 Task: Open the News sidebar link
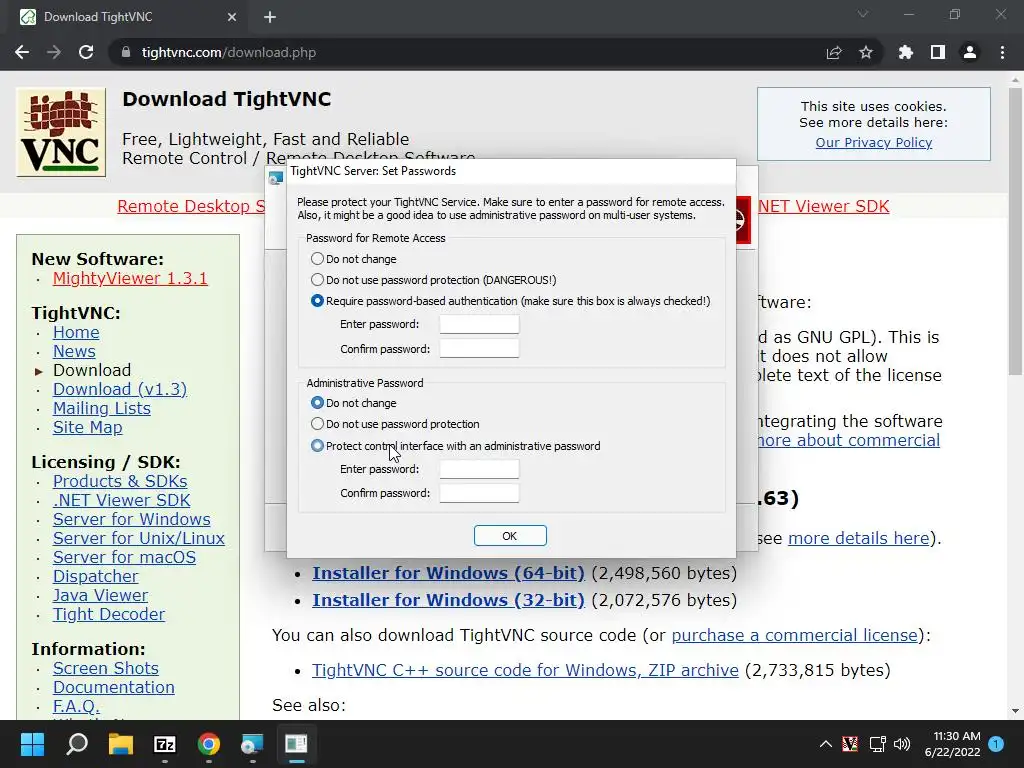click(74, 351)
